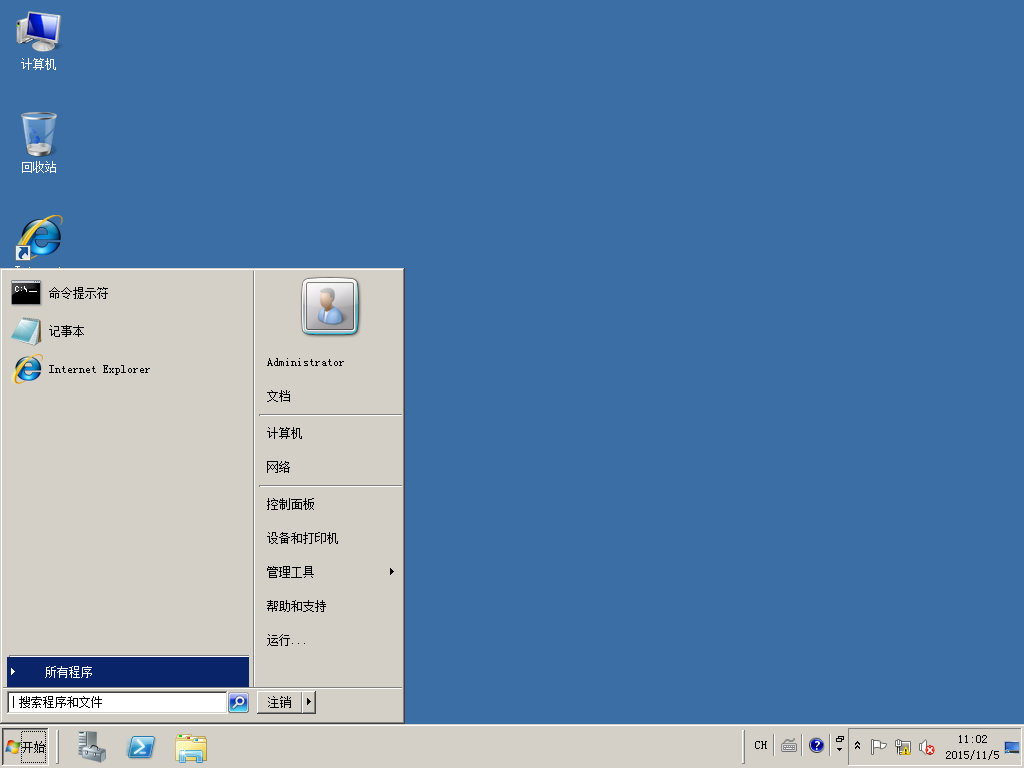The width and height of the screenshot is (1024, 768).
Task: Click the 开始 start button
Action: point(25,746)
